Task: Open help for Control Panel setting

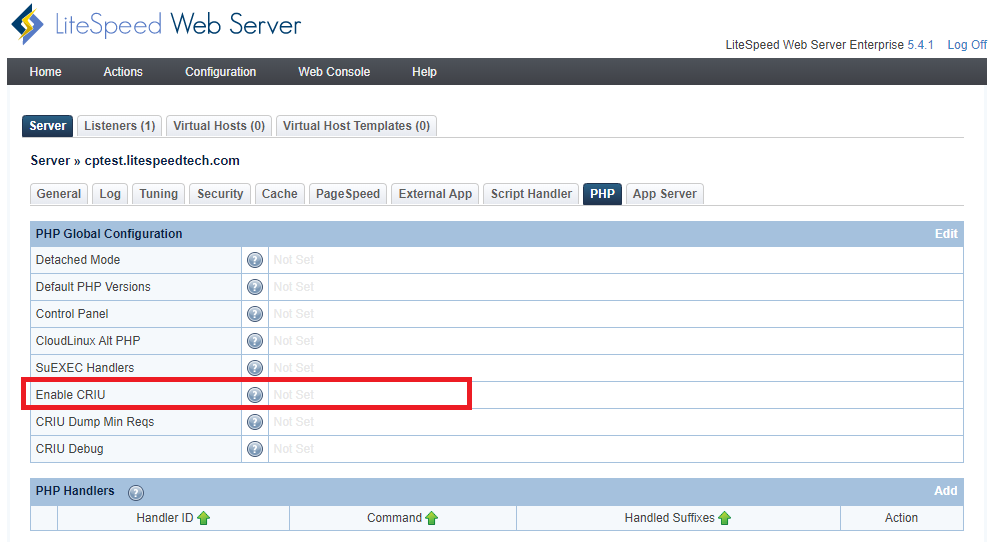Action: point(255,314)
